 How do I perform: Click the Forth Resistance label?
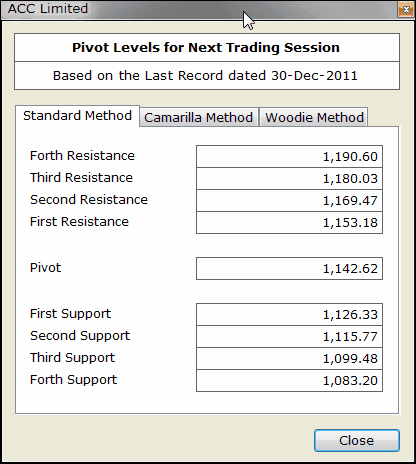[x=82, y=155]
